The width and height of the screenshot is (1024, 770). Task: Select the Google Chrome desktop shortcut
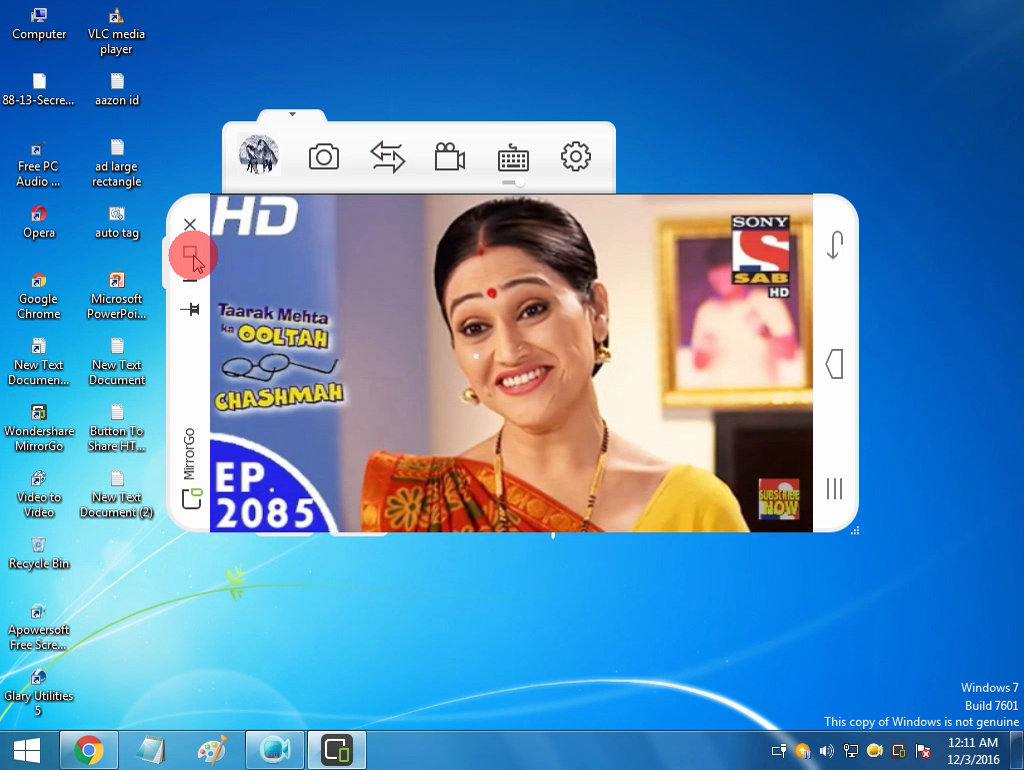pos(39,297)
